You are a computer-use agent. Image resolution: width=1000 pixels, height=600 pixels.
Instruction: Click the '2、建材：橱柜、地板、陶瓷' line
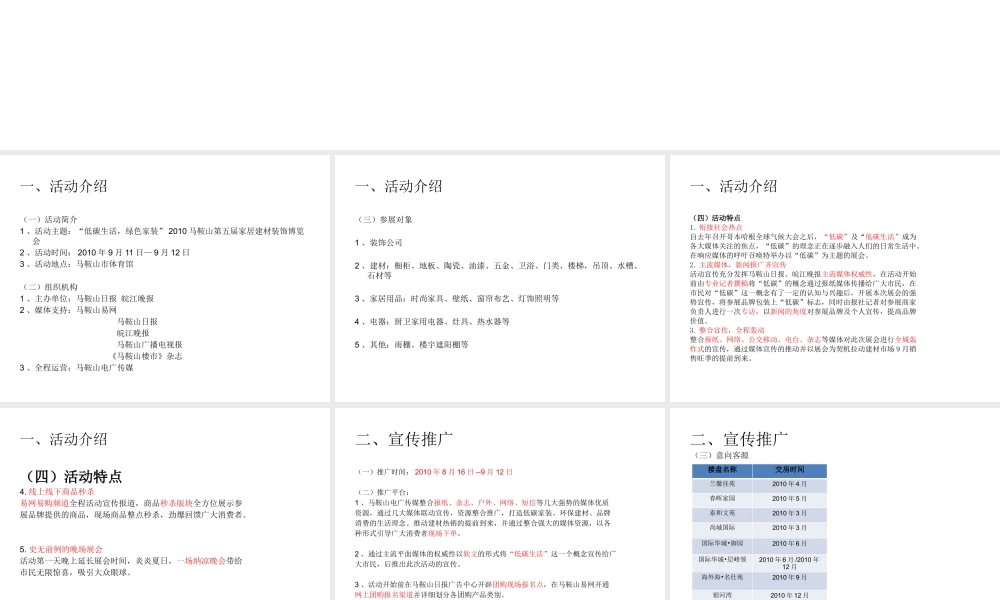coord(497,270)
